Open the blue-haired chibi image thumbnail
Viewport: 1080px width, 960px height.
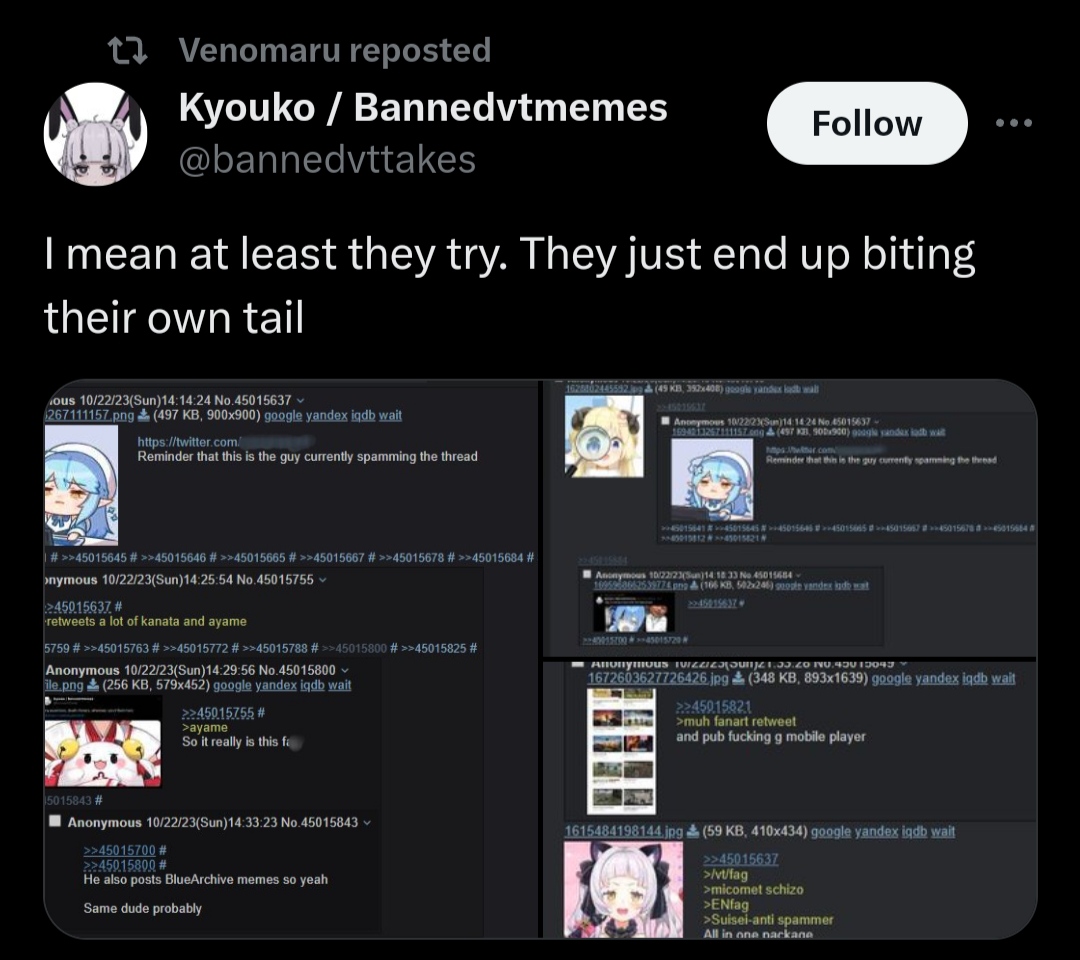coord(81,486)
